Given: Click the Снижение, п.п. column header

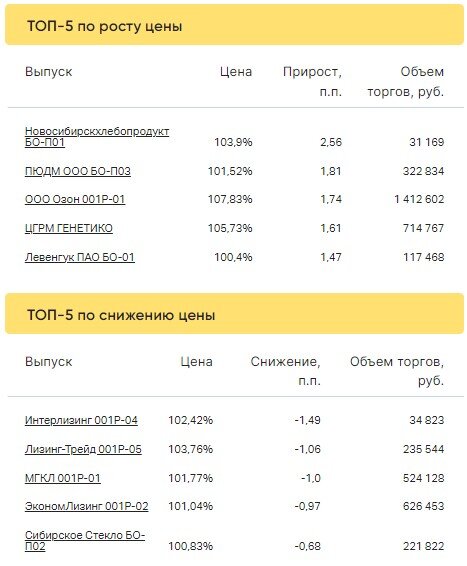Looking at the screenshot, I should click(x=285, y=371).
